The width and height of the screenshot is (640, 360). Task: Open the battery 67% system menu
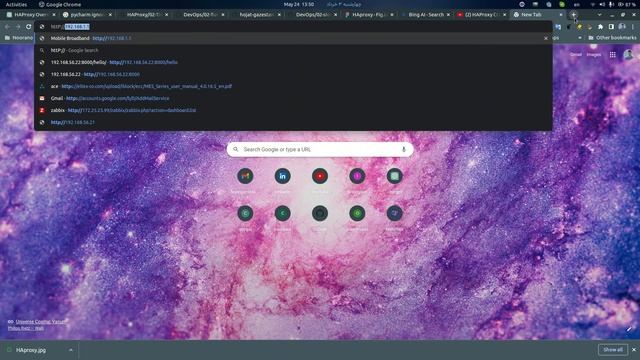tap(627, 4)
